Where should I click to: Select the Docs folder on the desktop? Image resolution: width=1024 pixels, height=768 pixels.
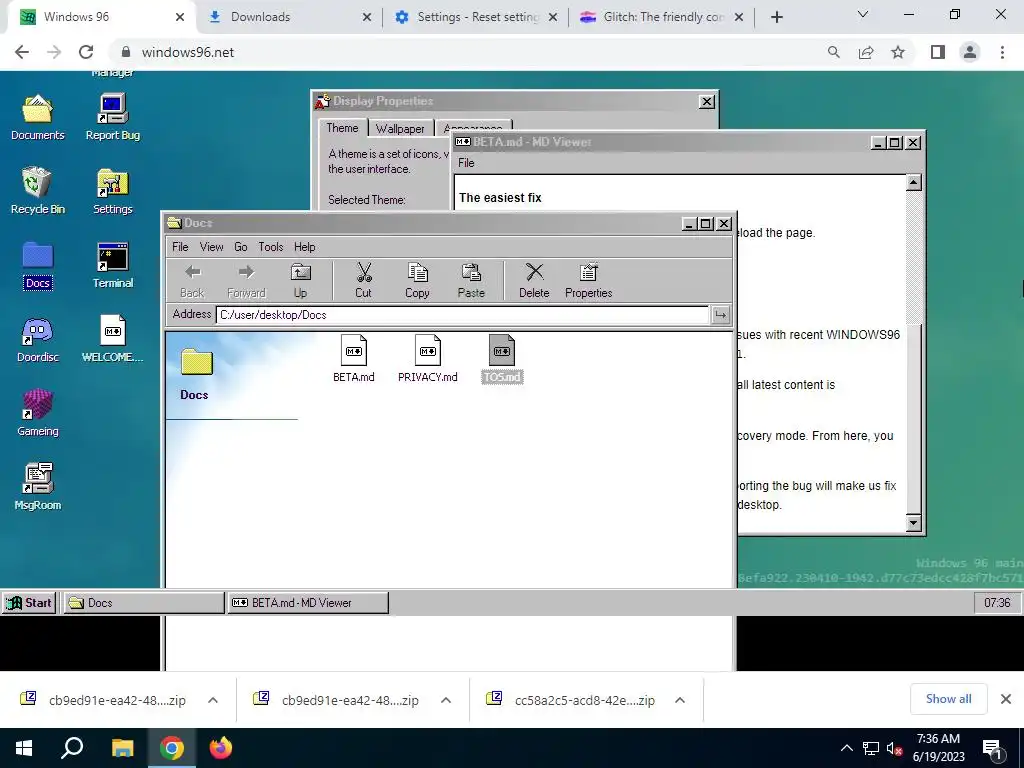pyautogui.click(x=37, y=266)
